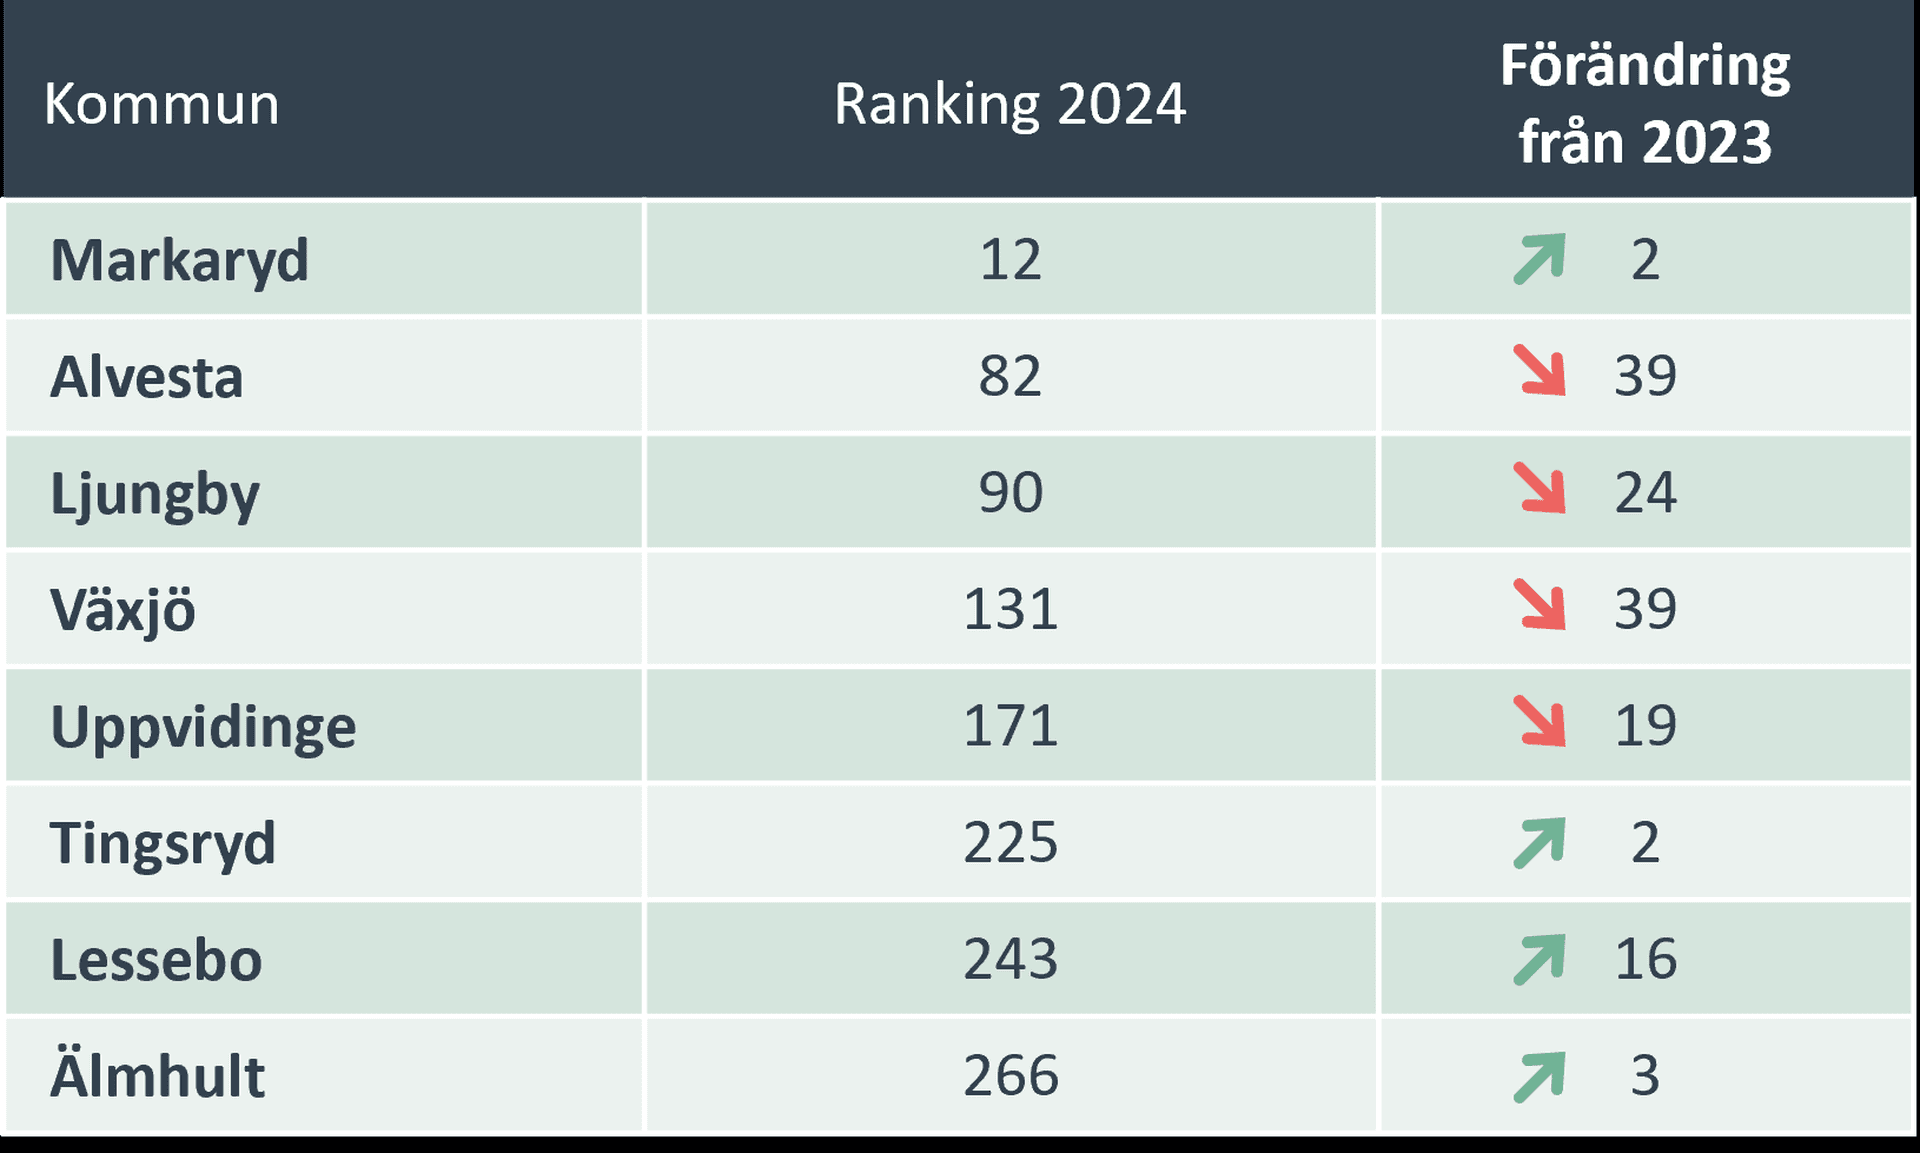Select the Älmhult row label

pos(158,1075)
